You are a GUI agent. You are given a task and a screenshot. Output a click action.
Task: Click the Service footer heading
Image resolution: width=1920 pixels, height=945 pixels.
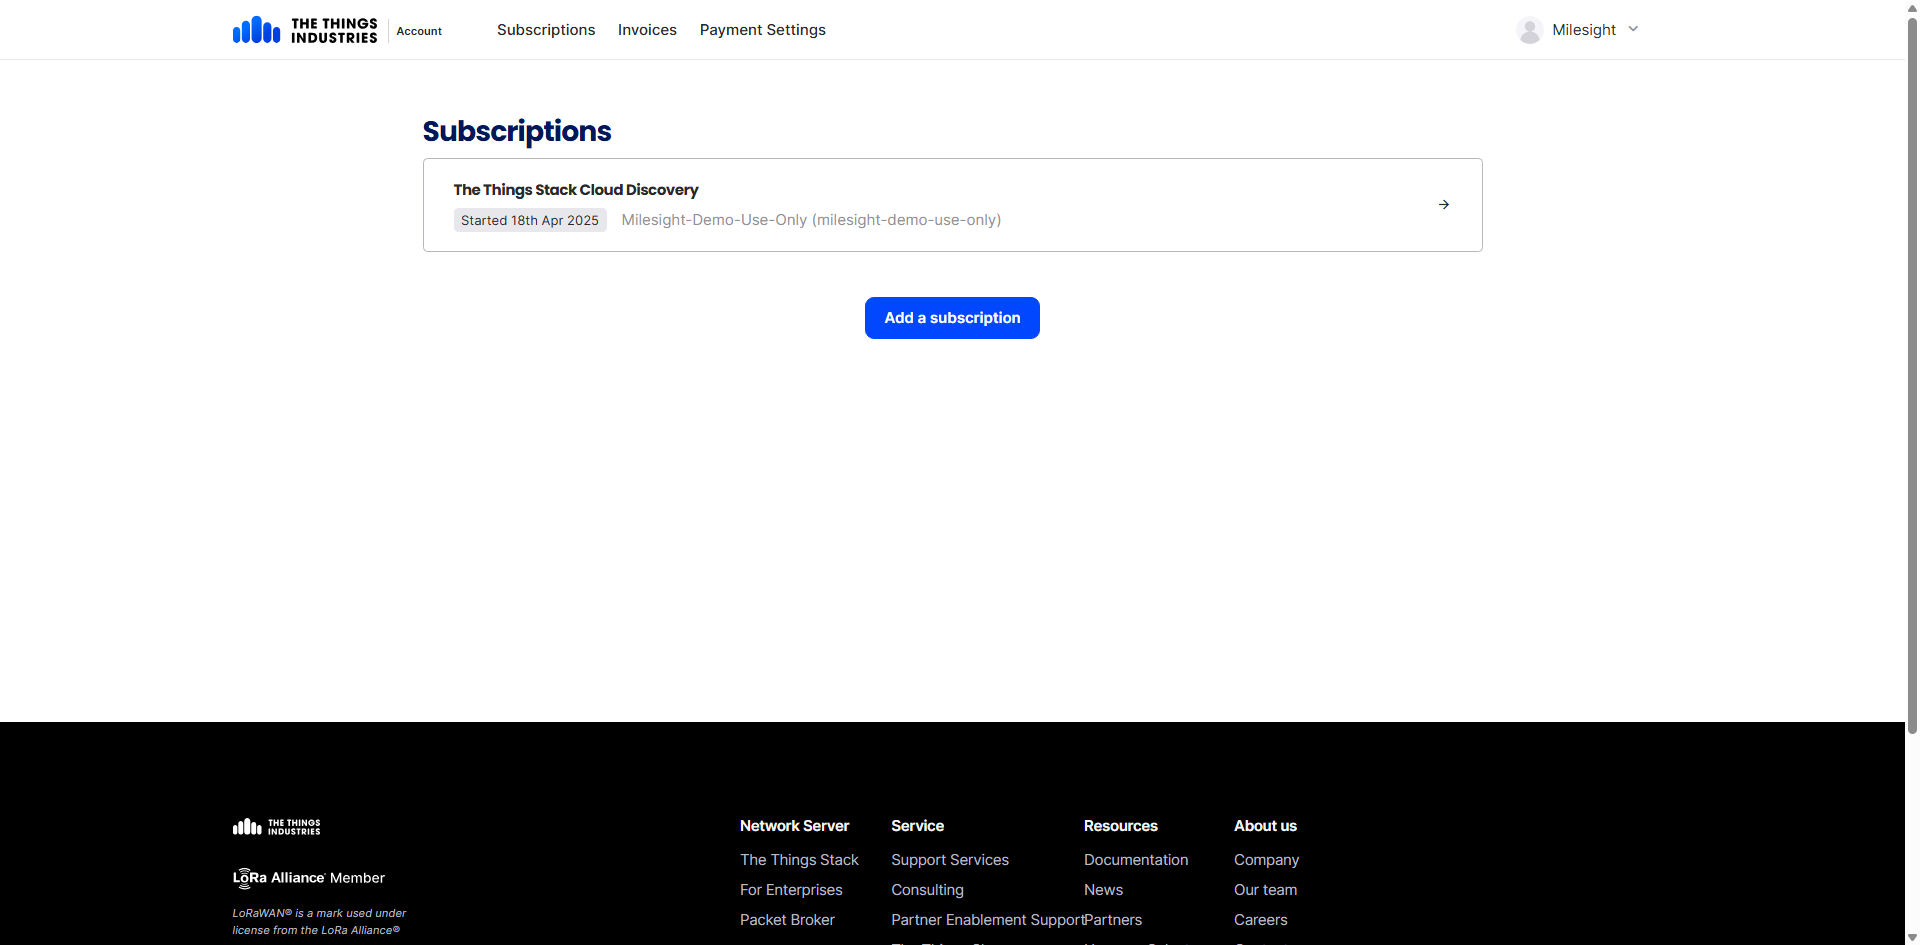(917, 826)
